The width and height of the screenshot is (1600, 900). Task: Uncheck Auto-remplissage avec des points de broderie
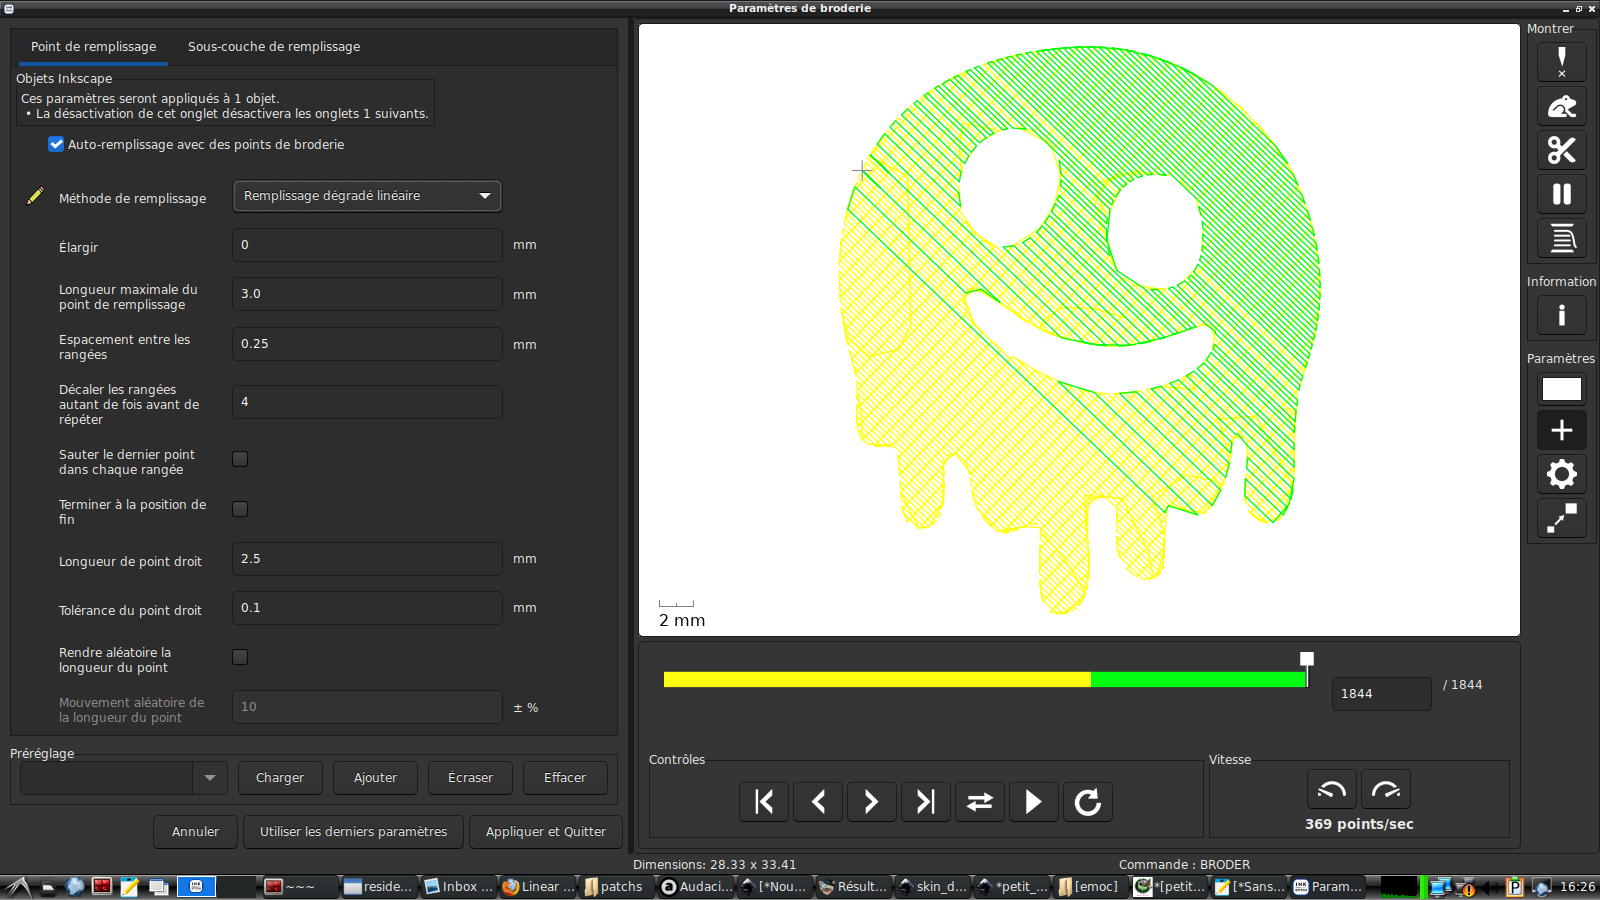click(x=56, y=144)
